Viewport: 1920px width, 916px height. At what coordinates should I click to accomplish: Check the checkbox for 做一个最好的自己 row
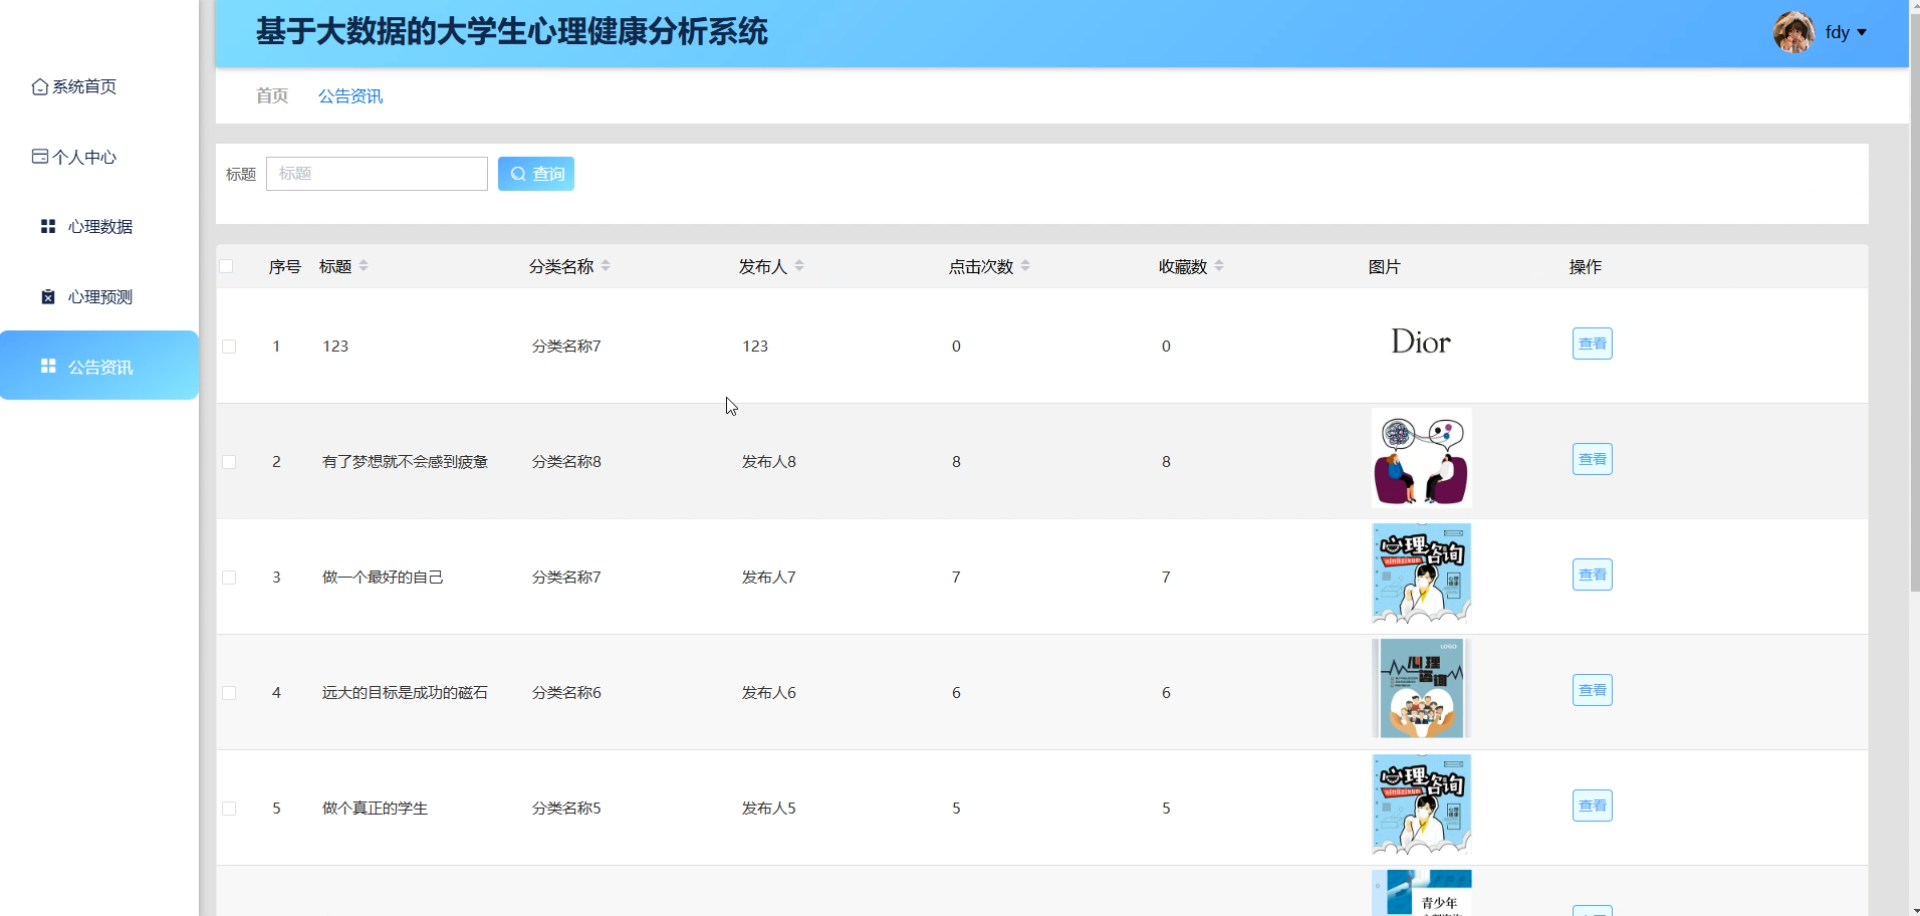tap(229, 578)
